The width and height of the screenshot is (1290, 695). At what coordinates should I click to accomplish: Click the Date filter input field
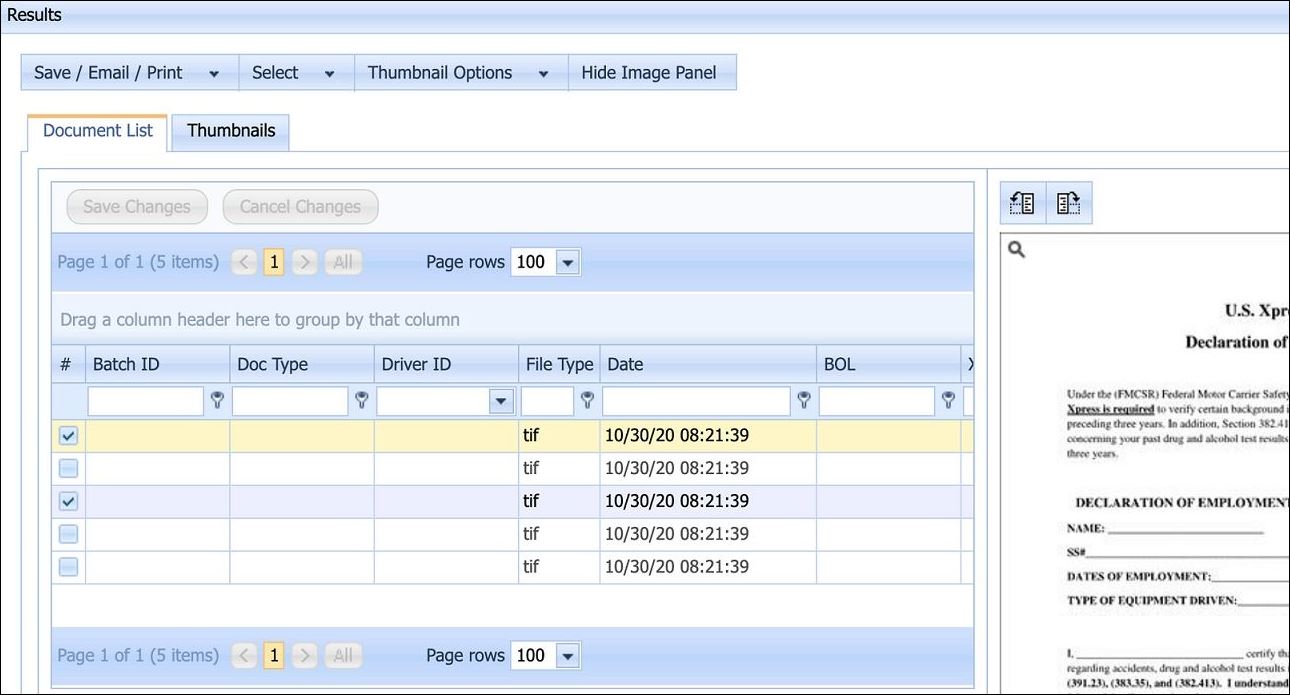tap(696, 401)
